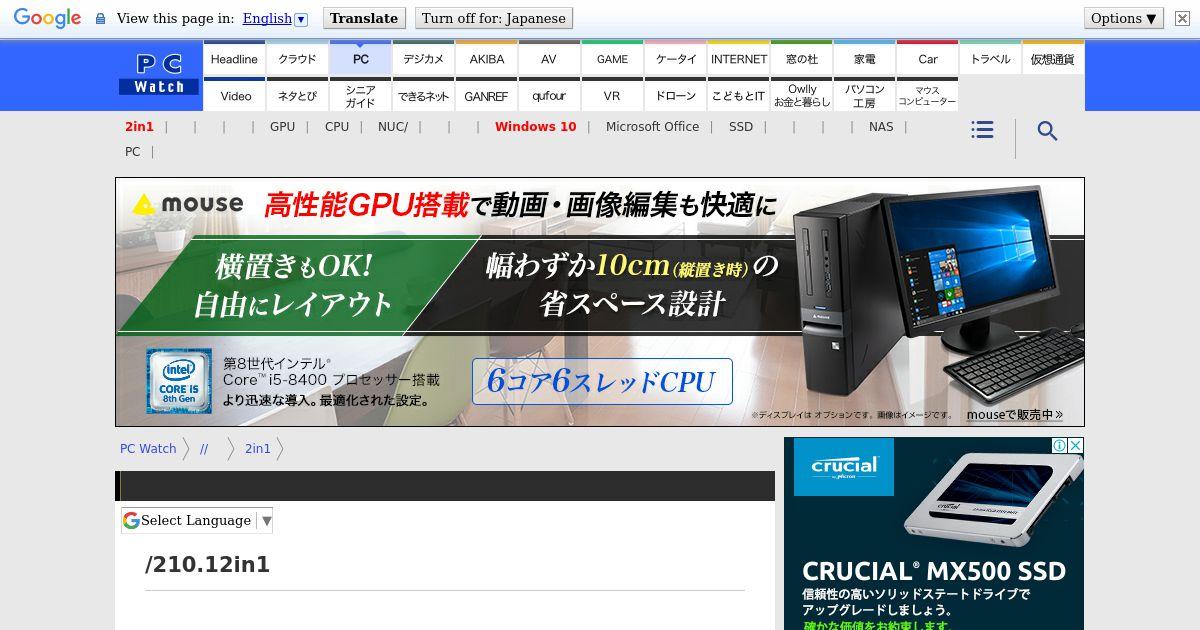The image size is (1200, 630).
Task: Click the PC topic link in subnav
Action: pos(132,152)
